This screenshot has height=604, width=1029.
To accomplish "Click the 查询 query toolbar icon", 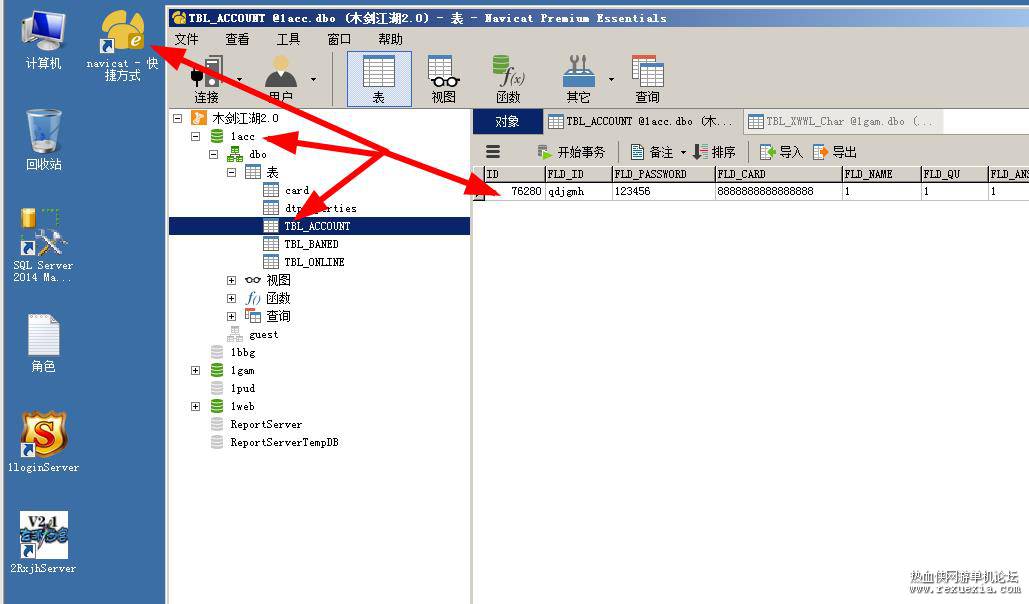I will 647,79.
